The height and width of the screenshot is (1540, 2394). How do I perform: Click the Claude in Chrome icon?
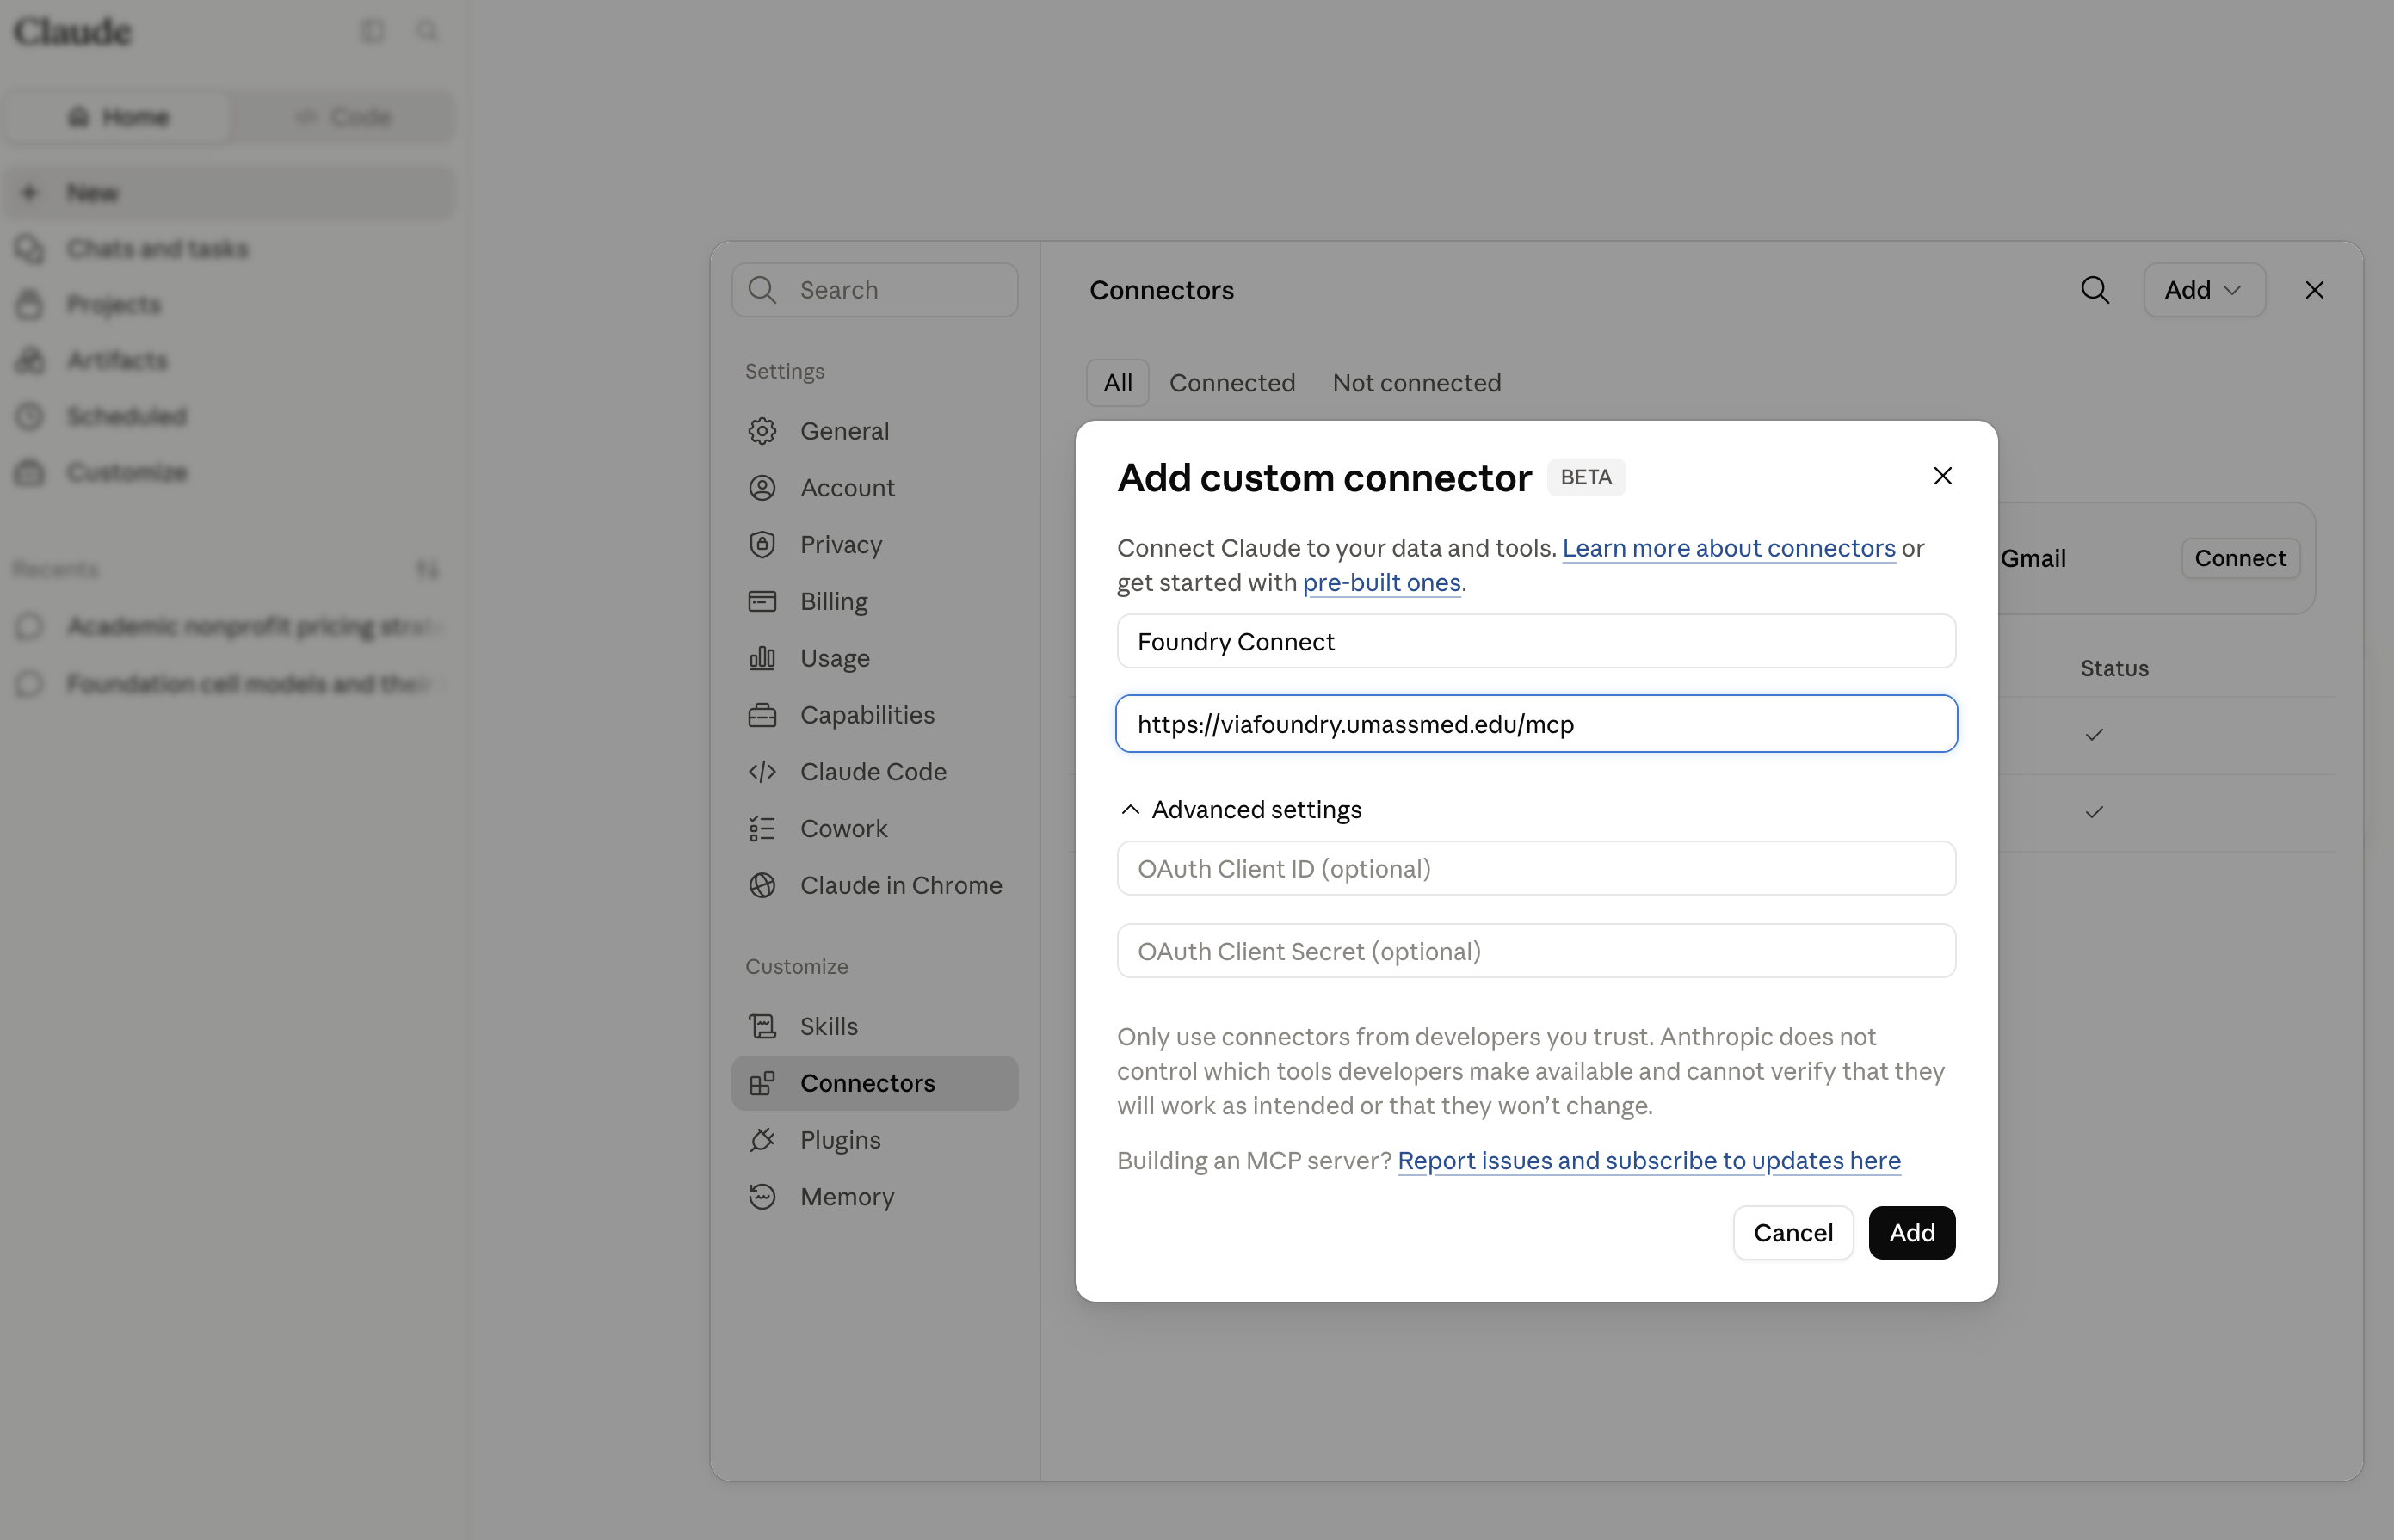pos(762,885)
